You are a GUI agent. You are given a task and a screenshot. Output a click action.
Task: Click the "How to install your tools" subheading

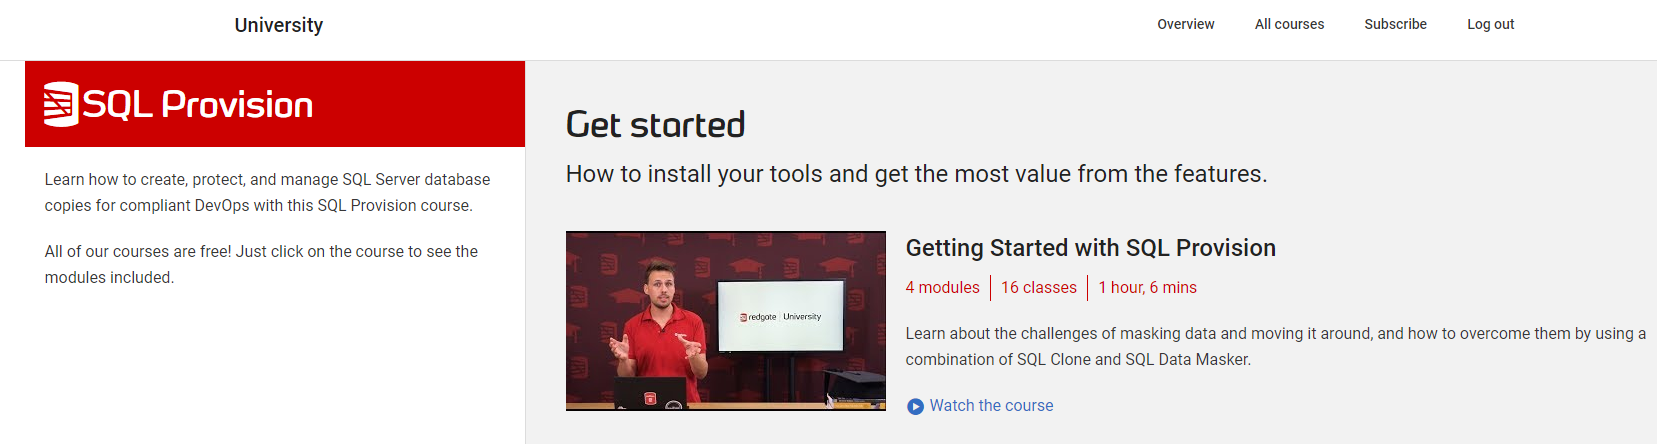point(916,174)
